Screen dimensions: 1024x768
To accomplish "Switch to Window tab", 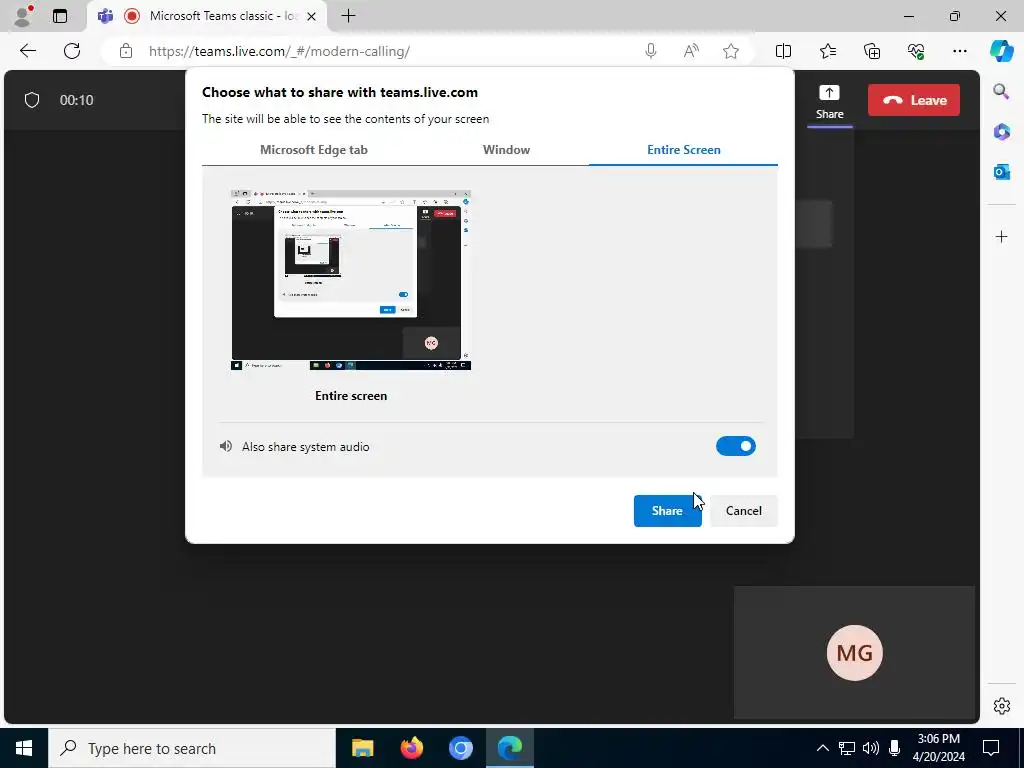I will click(506, 150).
